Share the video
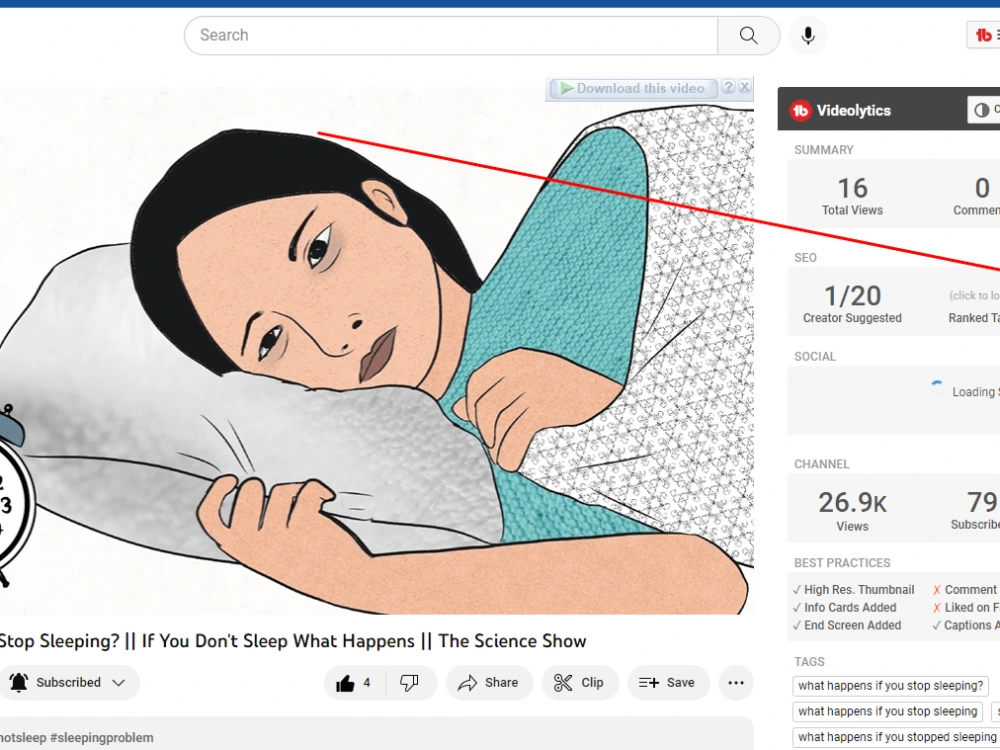Screen dimensions: 1000x750 tap(489, 683)
